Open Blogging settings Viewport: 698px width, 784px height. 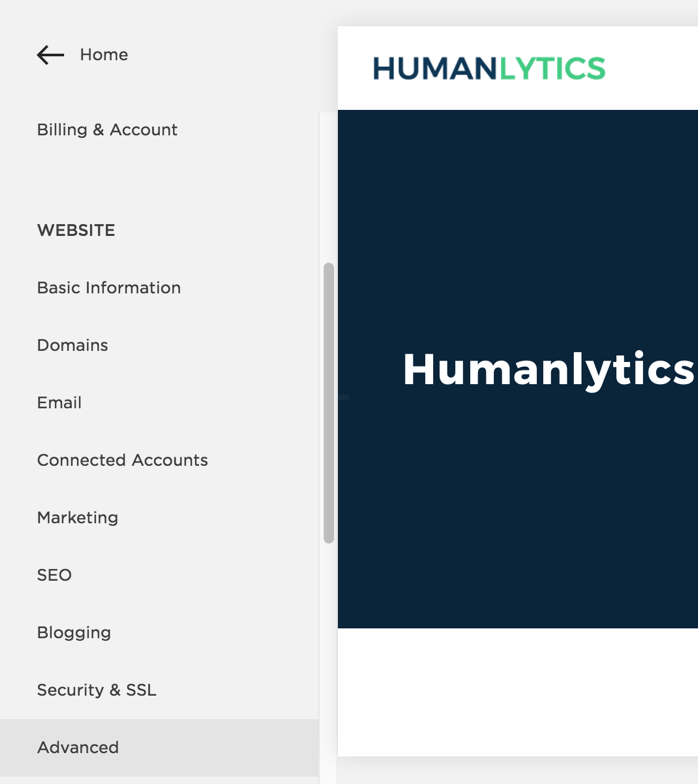[74, 633]
